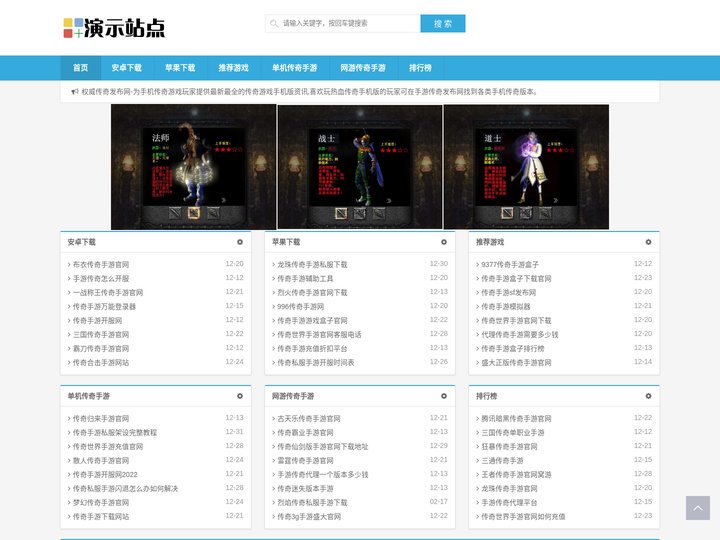Open article 烈火传奇手游官网下载
The image size is (720, 540).
[x=312, y=292]
